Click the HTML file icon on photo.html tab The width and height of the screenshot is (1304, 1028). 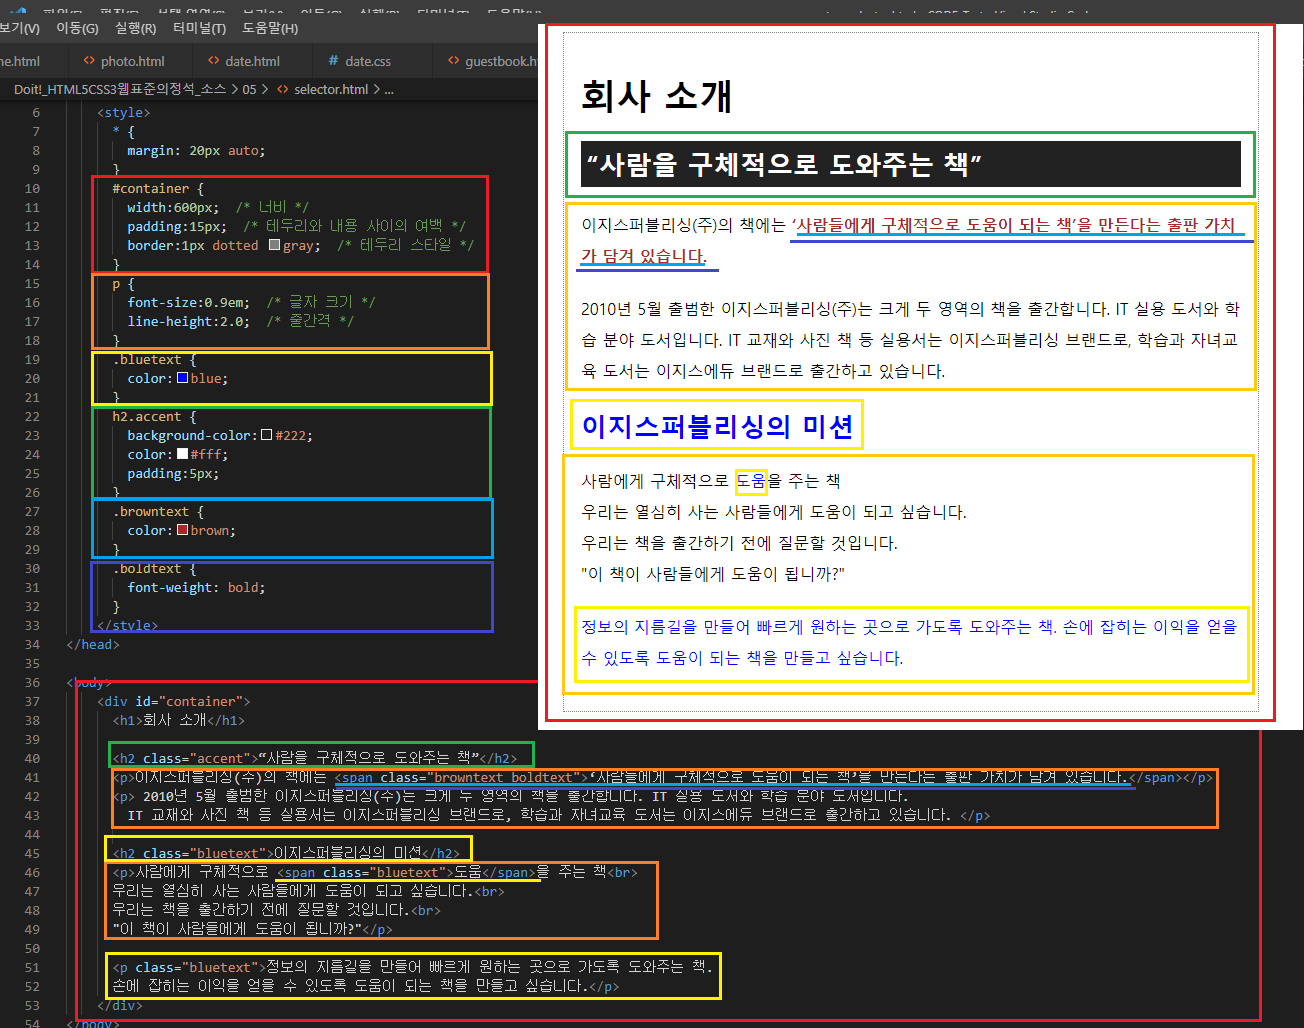(x=89, y=61)
